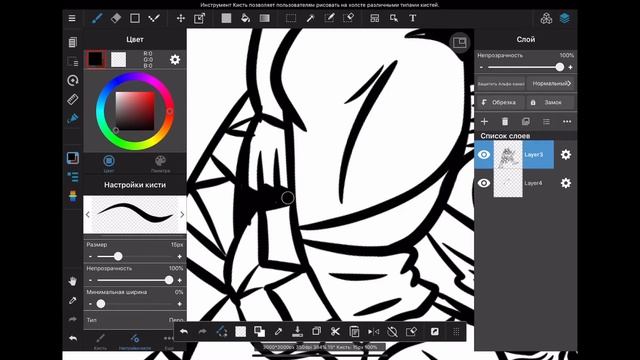
Task: Toggle the color panel icon in sidebar
Action: (x=73, y=158)
